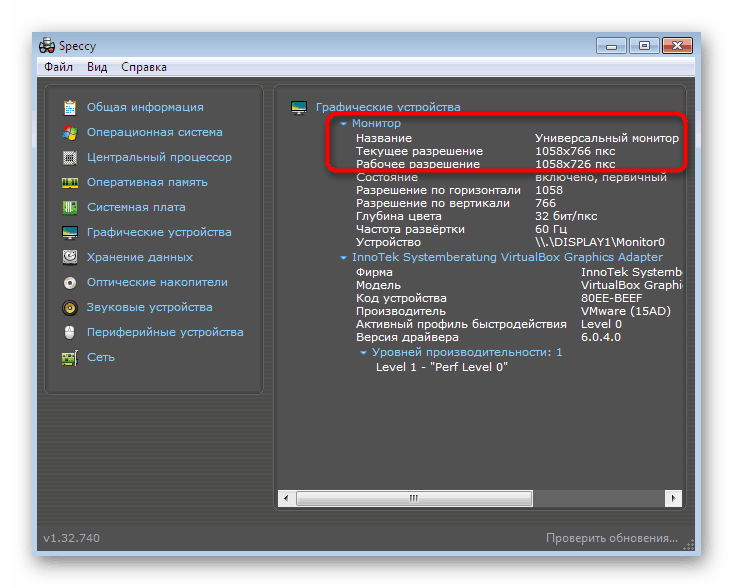Click the Level 1 - "Perf Level 0" entry
Screen dimensions: 733x588
[x=442, y=367]
